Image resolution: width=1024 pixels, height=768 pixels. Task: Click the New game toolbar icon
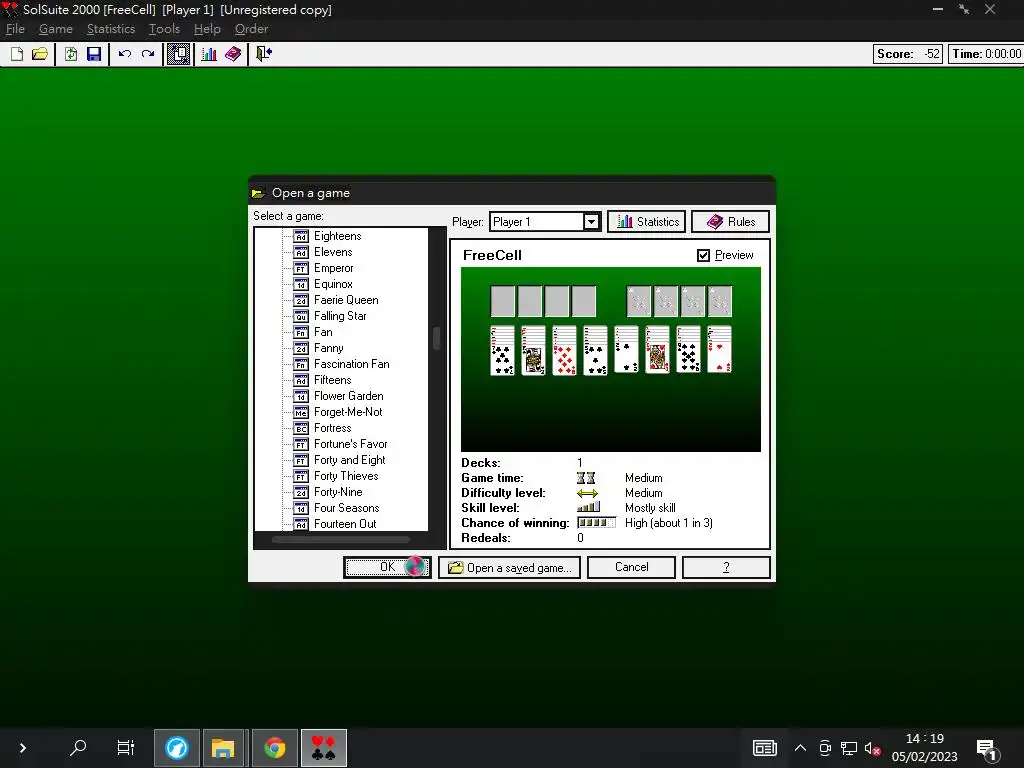(x=17, y=54)
